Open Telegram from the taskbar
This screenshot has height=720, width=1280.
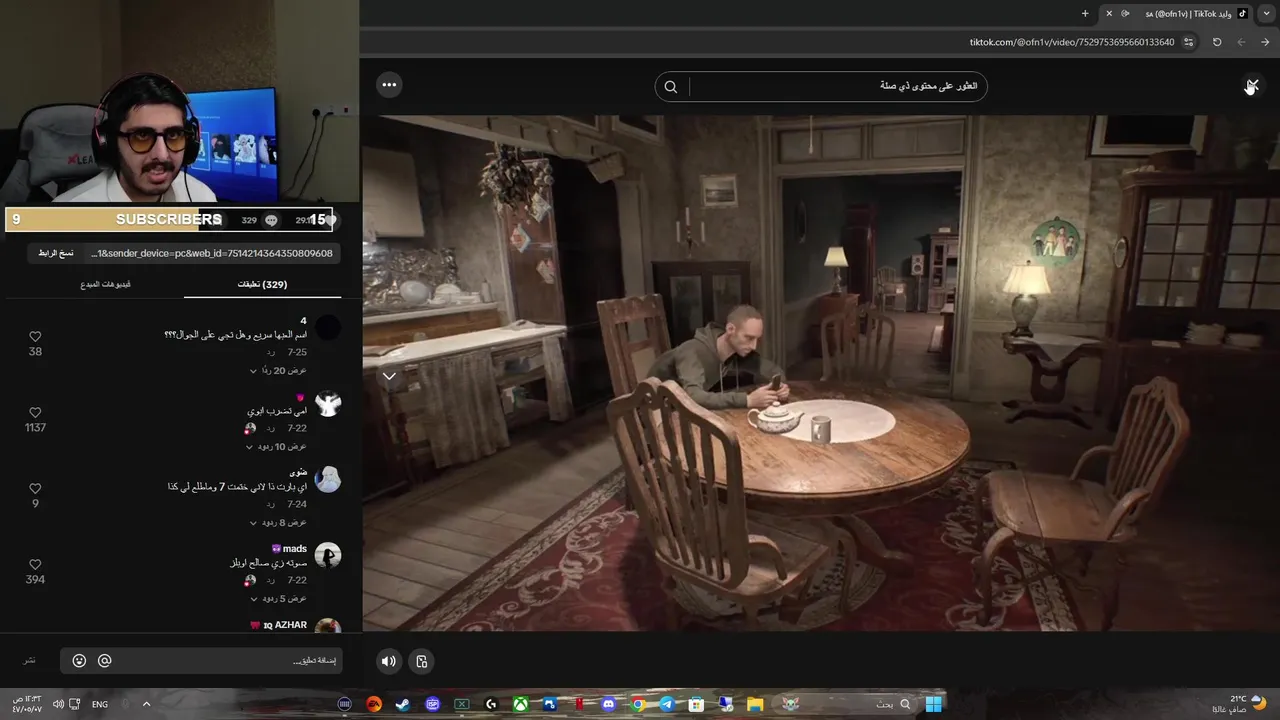click(667, 704)
